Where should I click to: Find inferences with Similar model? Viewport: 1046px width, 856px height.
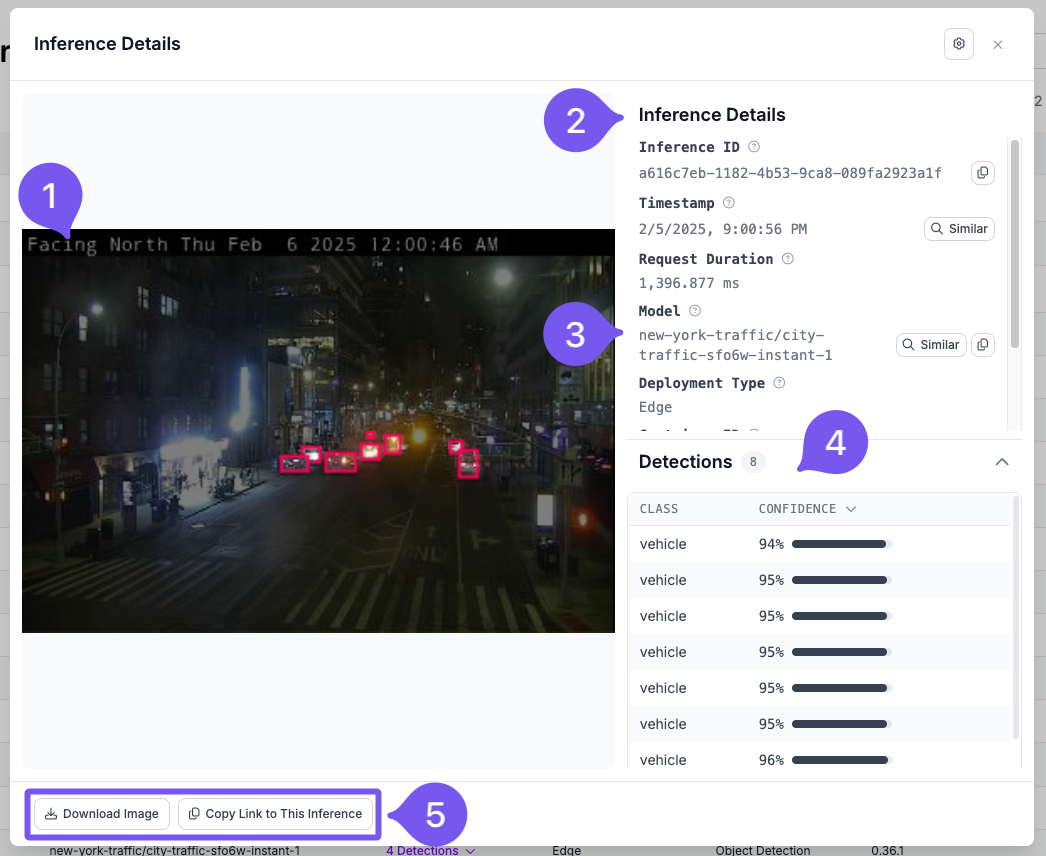pyautogui.click(x=930, y=345)
